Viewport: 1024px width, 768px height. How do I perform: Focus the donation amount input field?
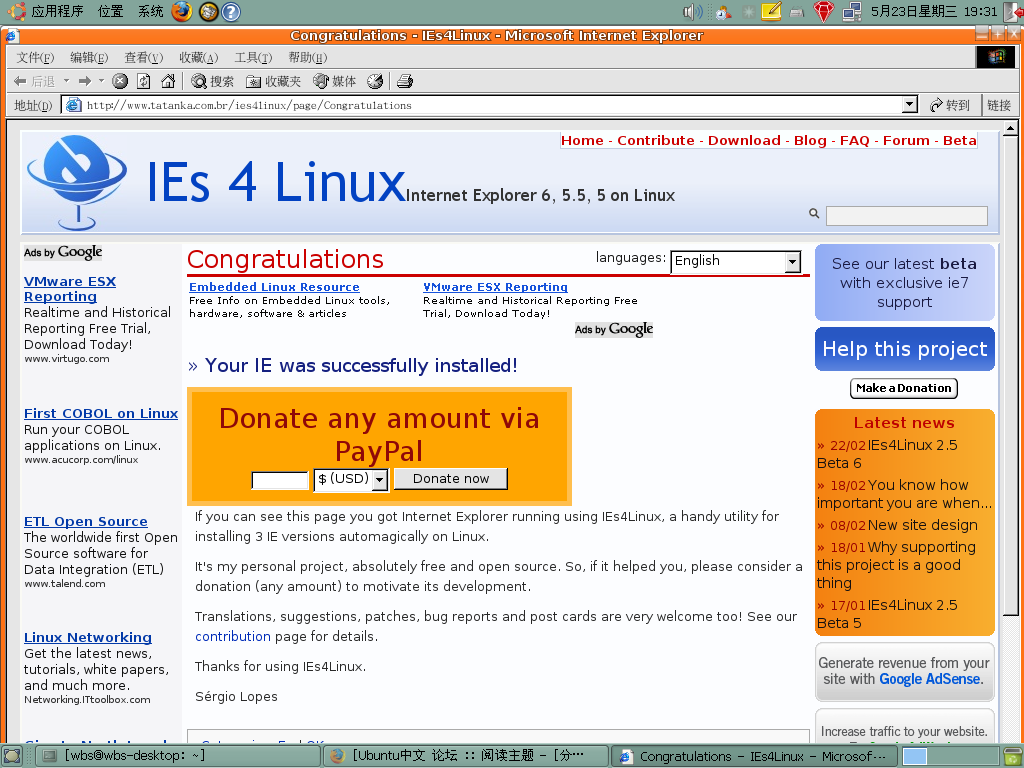pyautogui.click(x=280, y=480)
